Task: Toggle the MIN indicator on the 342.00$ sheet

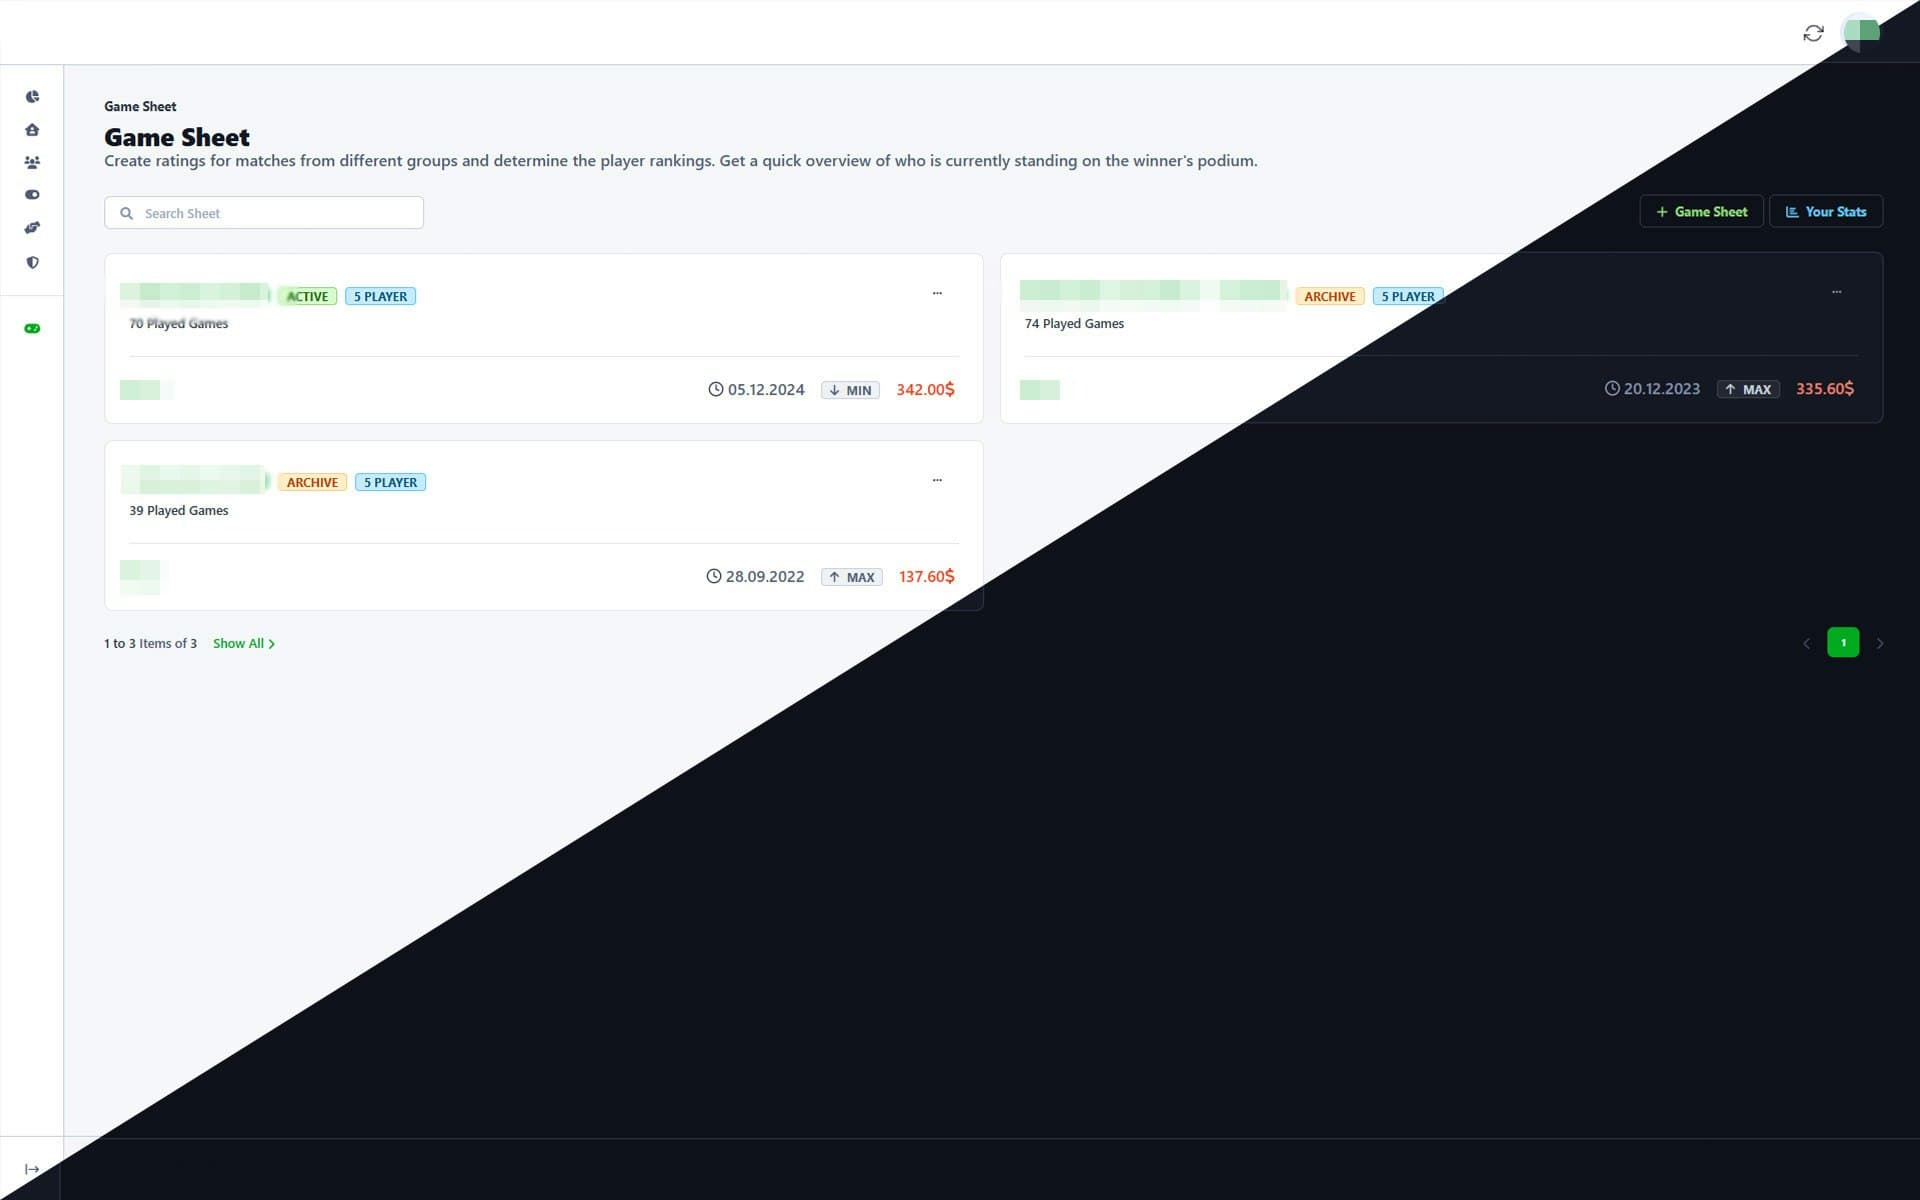Action: tap(849, 390)
